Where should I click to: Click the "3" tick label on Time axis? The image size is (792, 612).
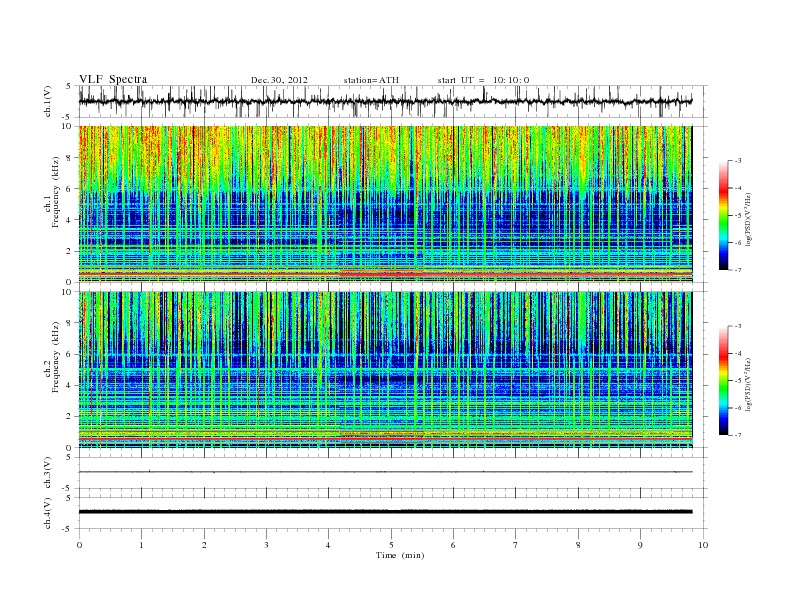coord(266,545)
